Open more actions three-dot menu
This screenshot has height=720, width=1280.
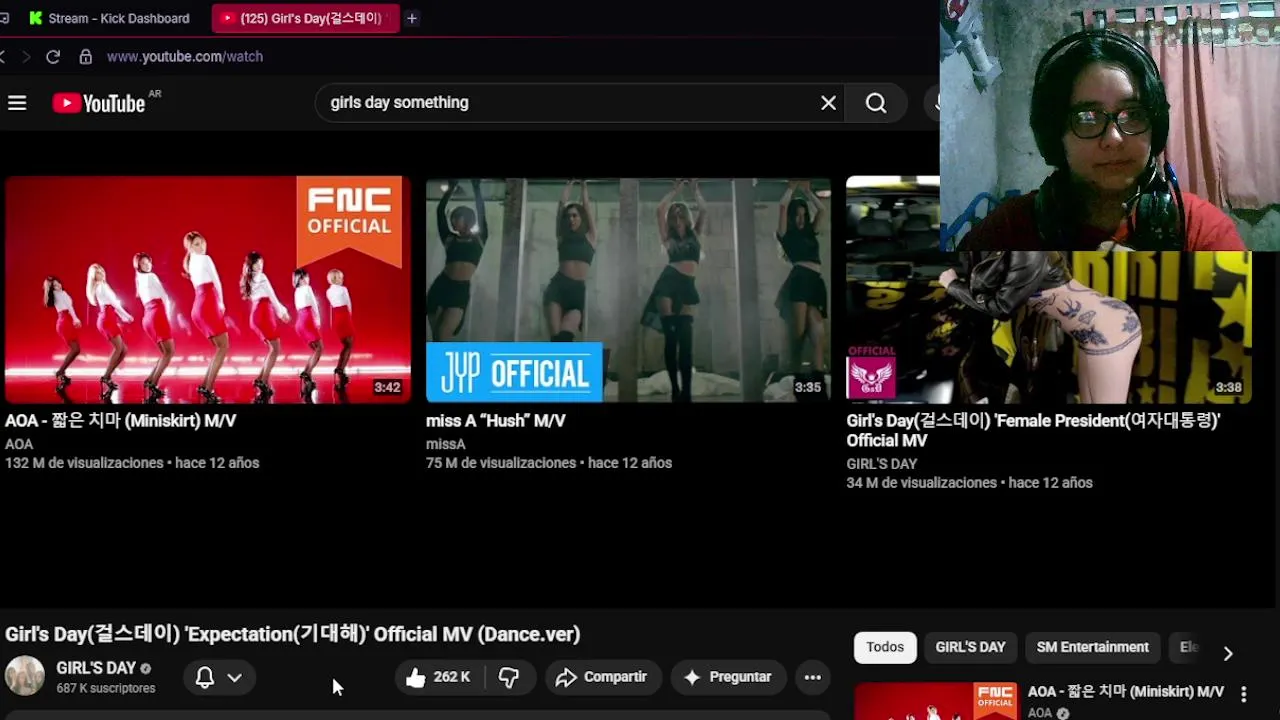coord(813,677)
